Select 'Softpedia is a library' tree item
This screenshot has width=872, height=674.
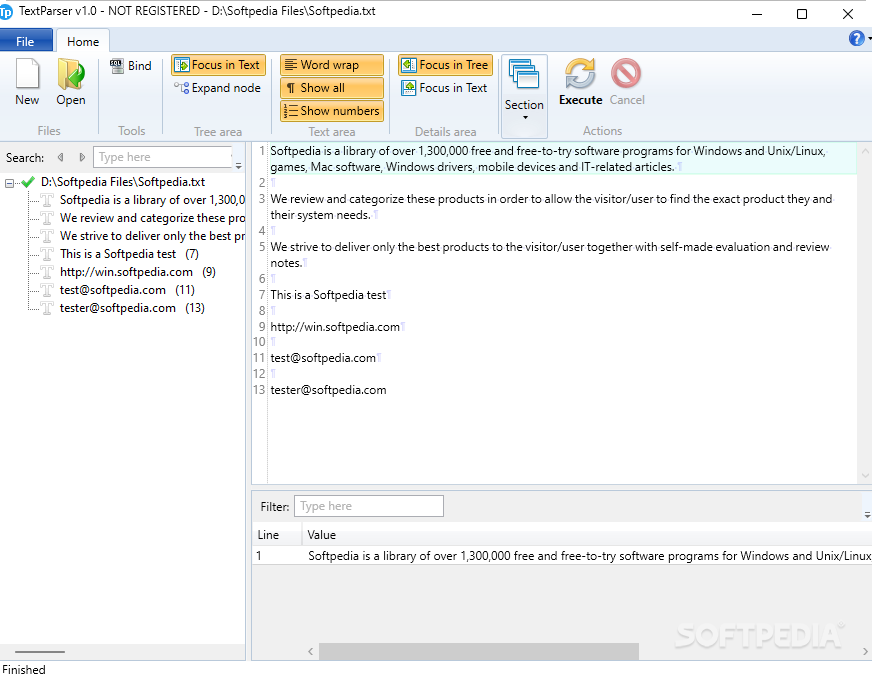click(x=152, y=200)
